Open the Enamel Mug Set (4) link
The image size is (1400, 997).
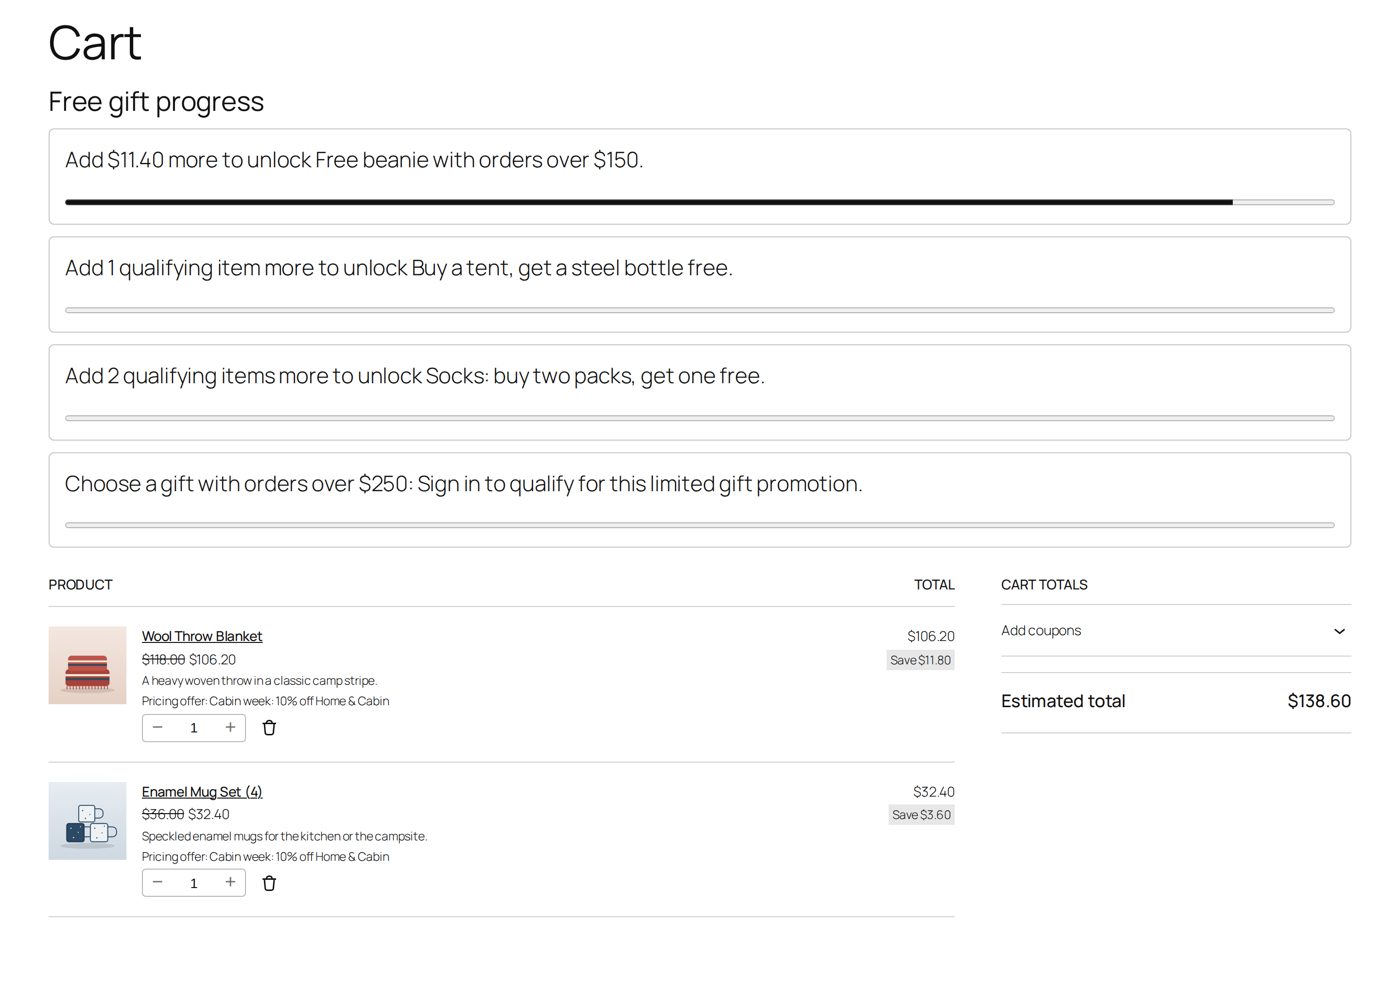[202, 792]
